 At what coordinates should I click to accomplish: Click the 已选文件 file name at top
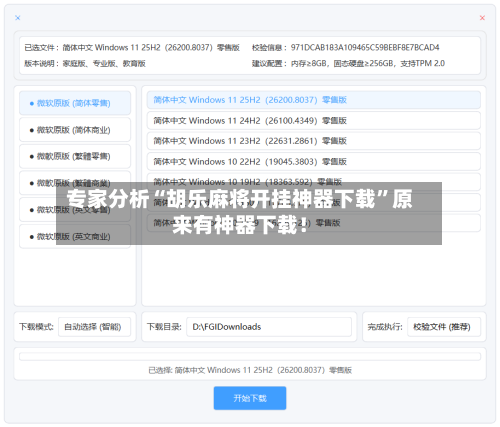click(x=151, y=47)
